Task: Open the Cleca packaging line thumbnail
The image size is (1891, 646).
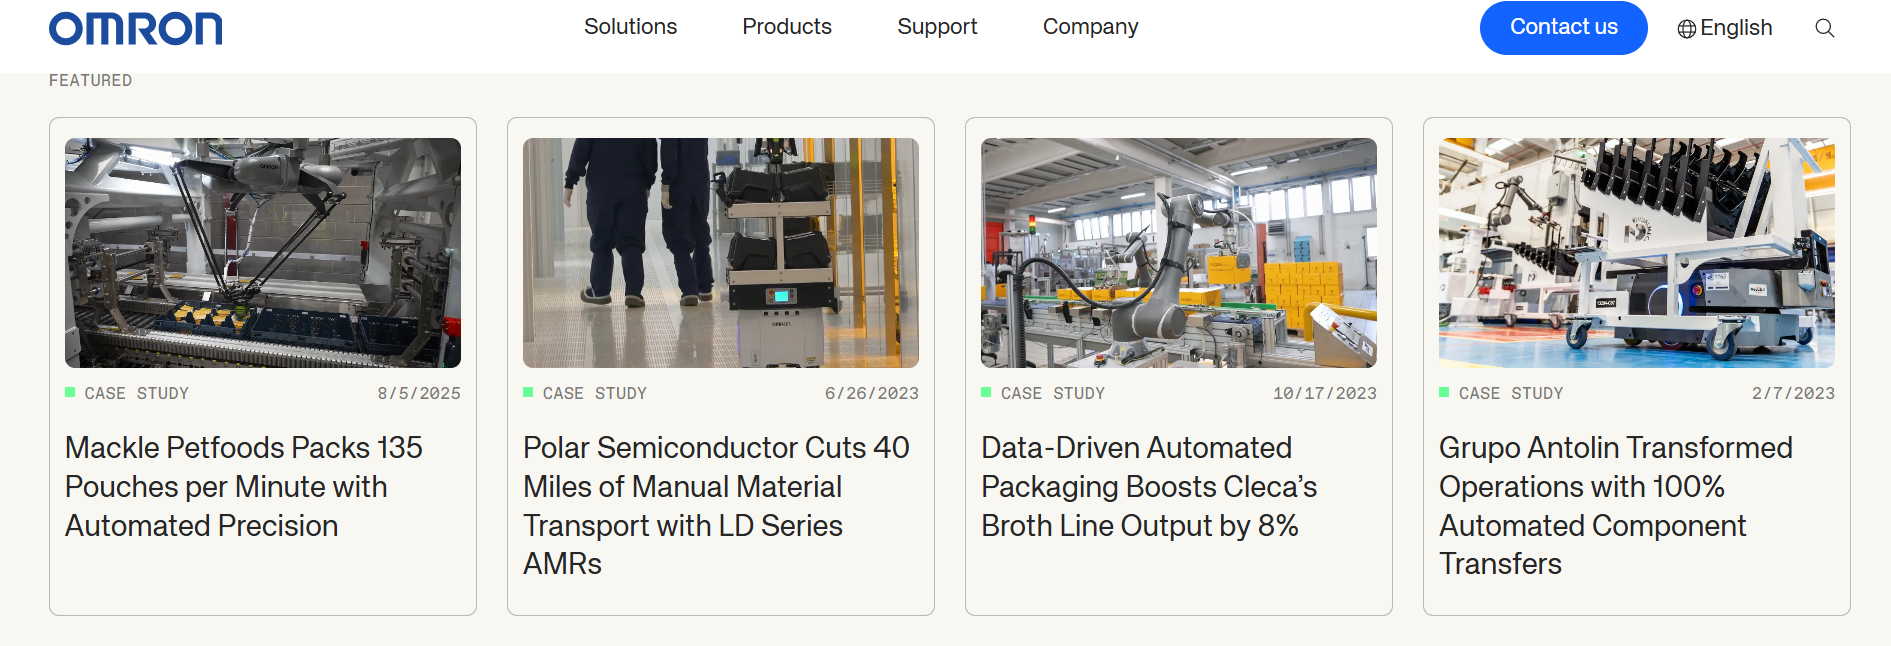Action: pos(1179,252)
